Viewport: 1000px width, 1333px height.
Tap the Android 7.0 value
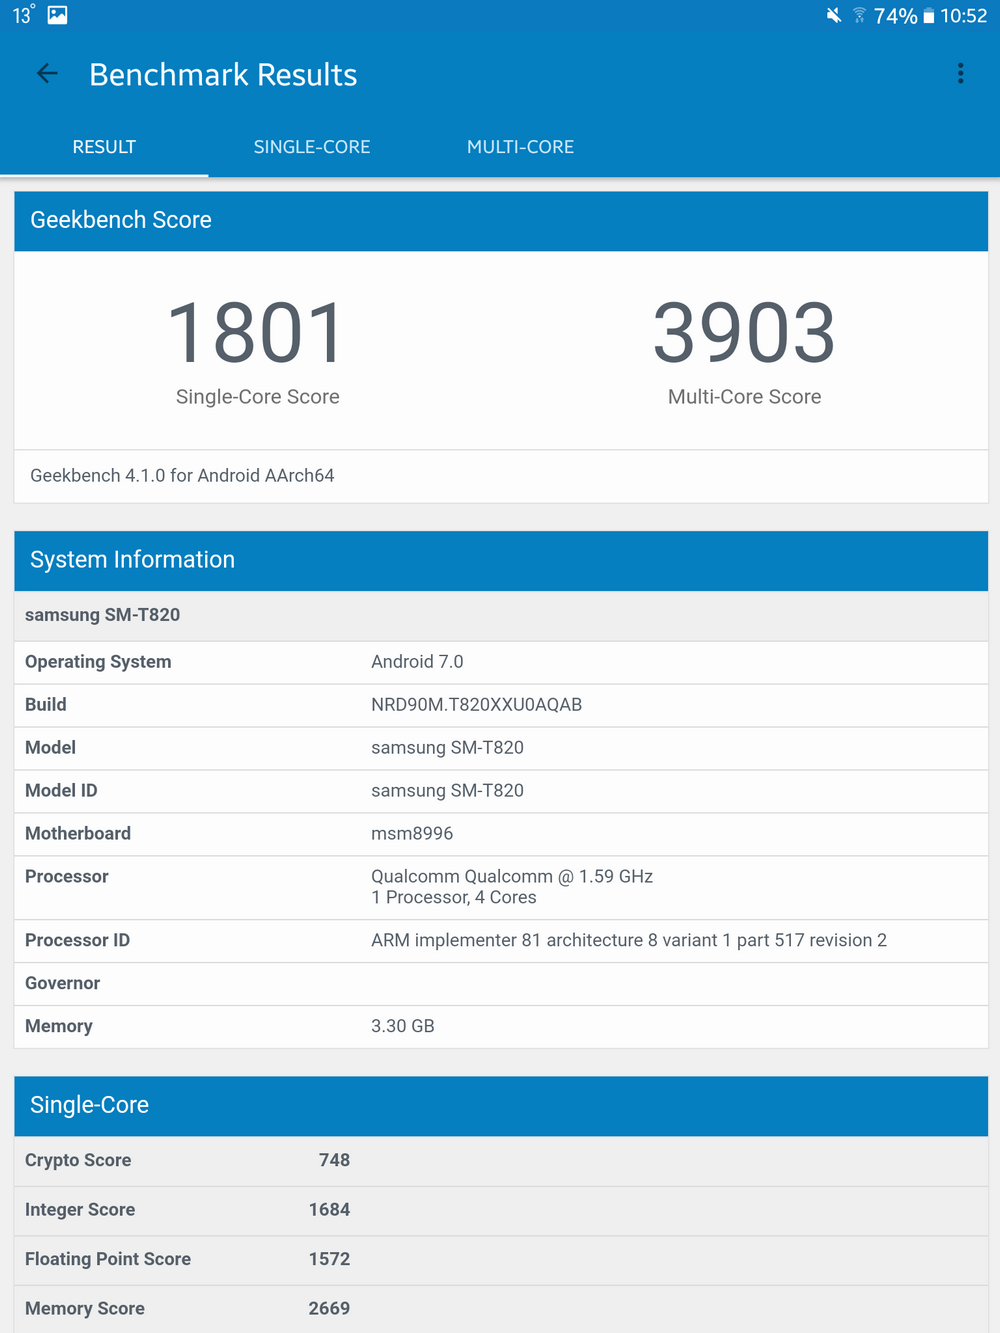tap(417, 662)
